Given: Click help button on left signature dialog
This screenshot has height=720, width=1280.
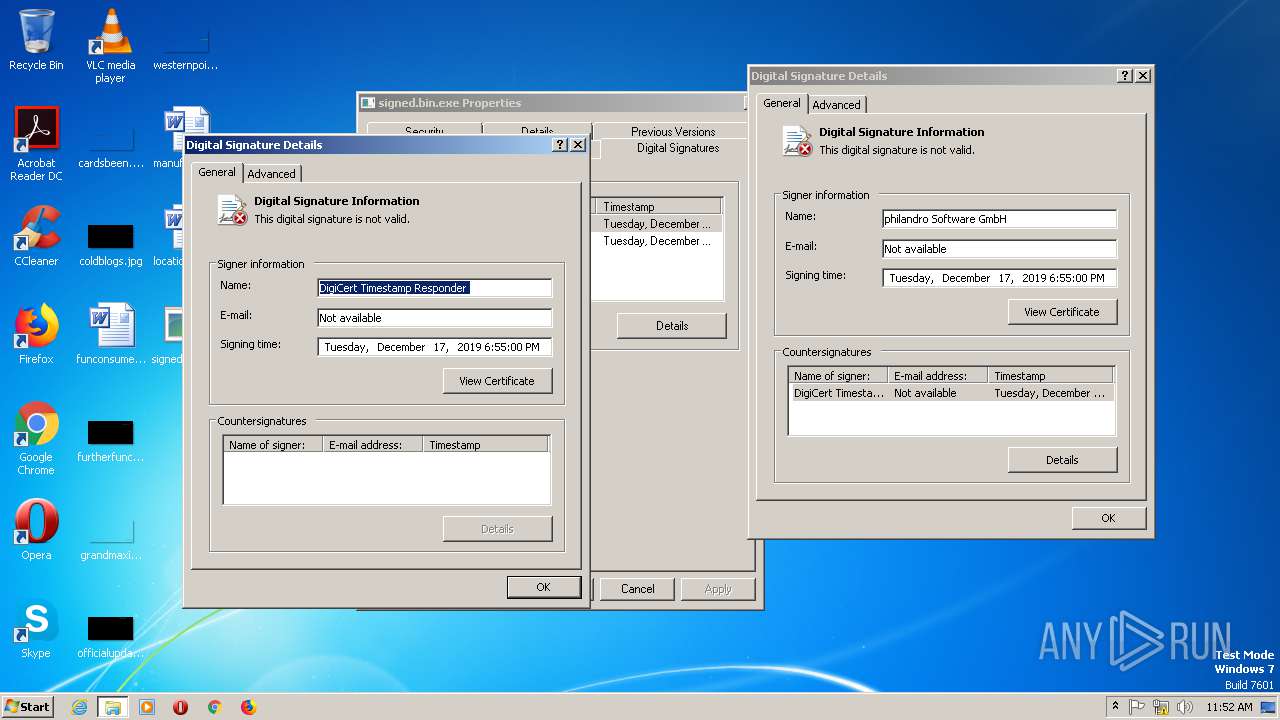Looking at the screenshot, I should (560, 145).
